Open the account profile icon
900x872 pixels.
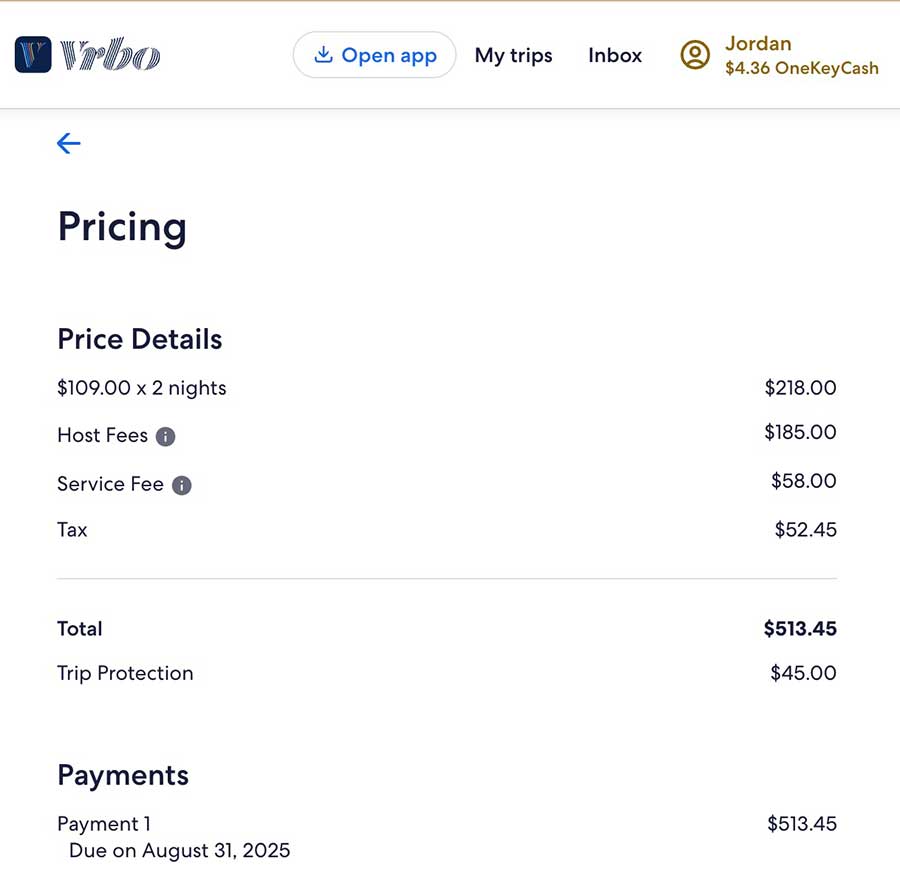(x=694, y=55)
